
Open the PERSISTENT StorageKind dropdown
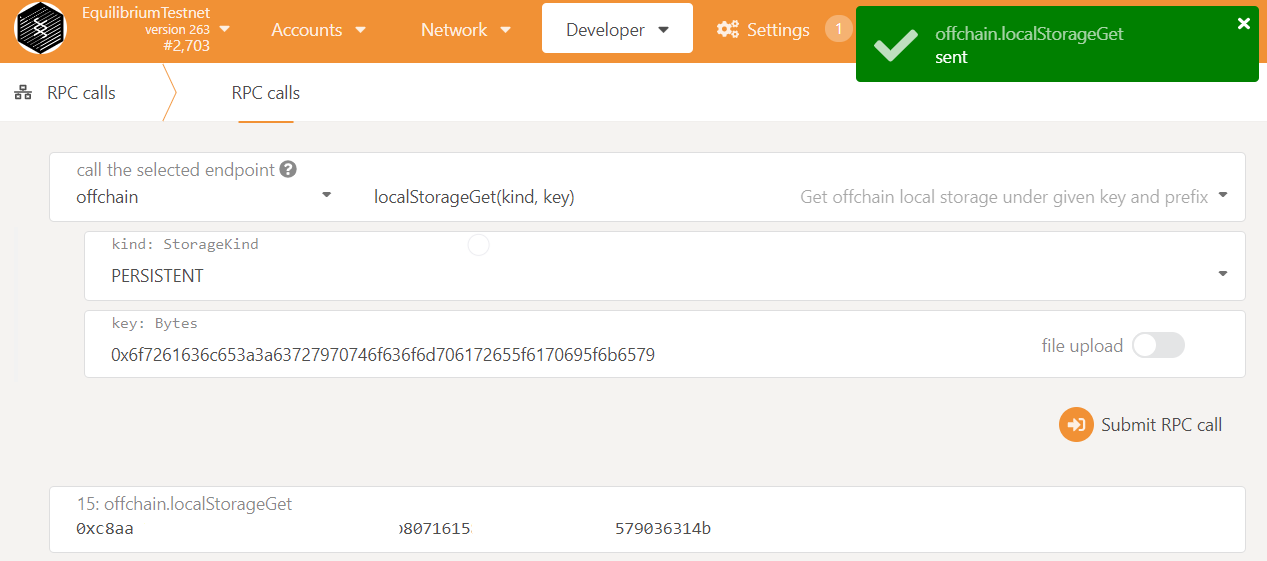(x=664, y=276)
